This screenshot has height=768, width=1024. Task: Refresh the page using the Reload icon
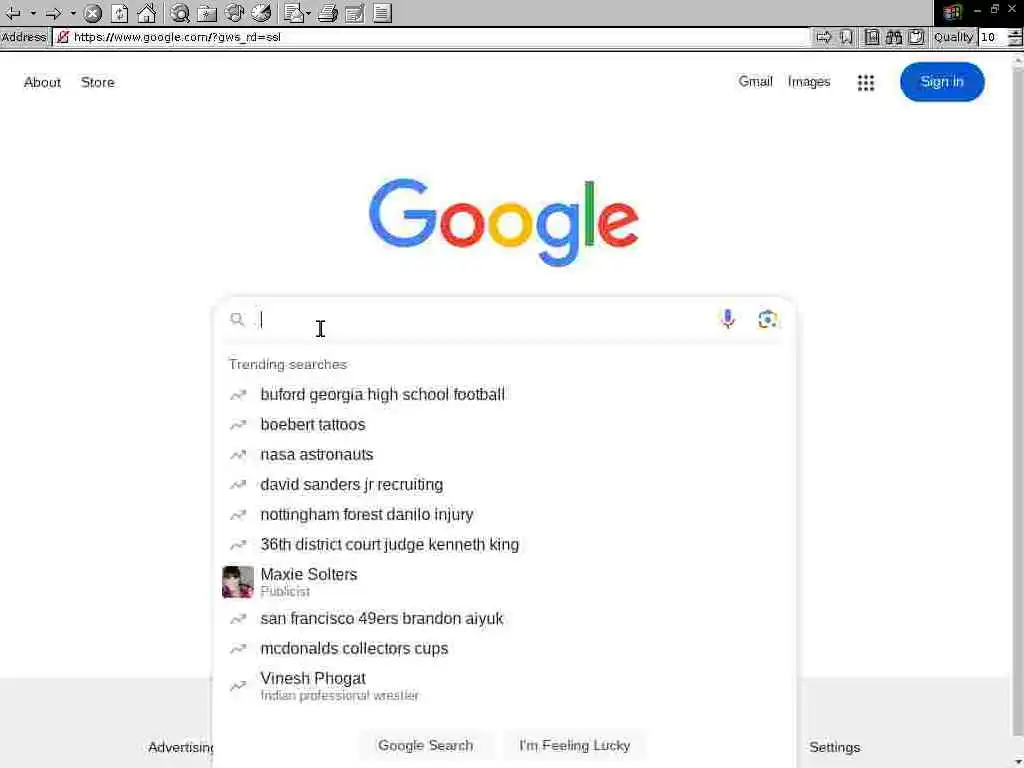pos(120,12)
